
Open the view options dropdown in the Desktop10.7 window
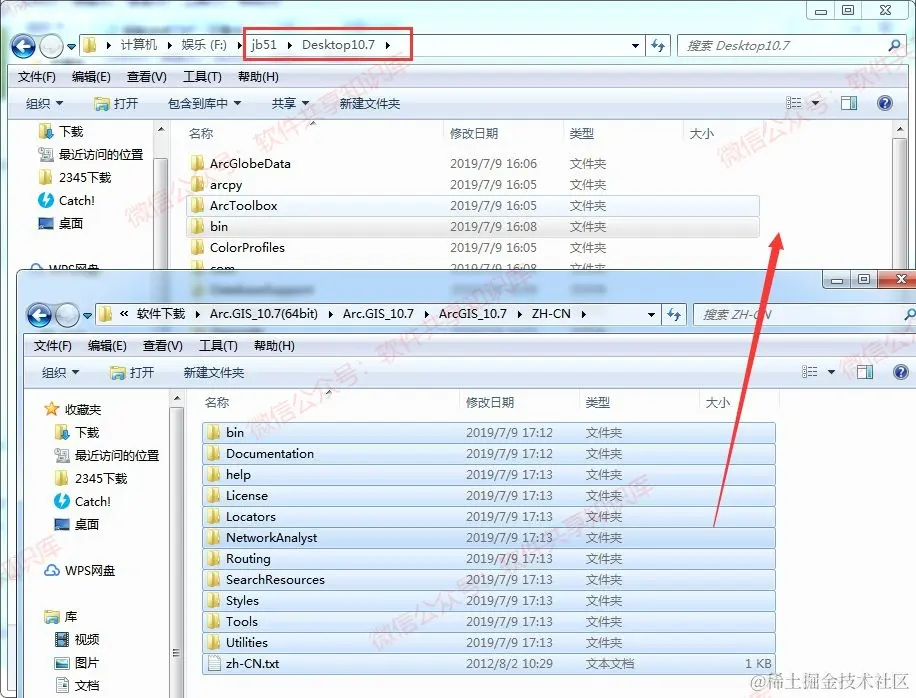tap(816, 103)
